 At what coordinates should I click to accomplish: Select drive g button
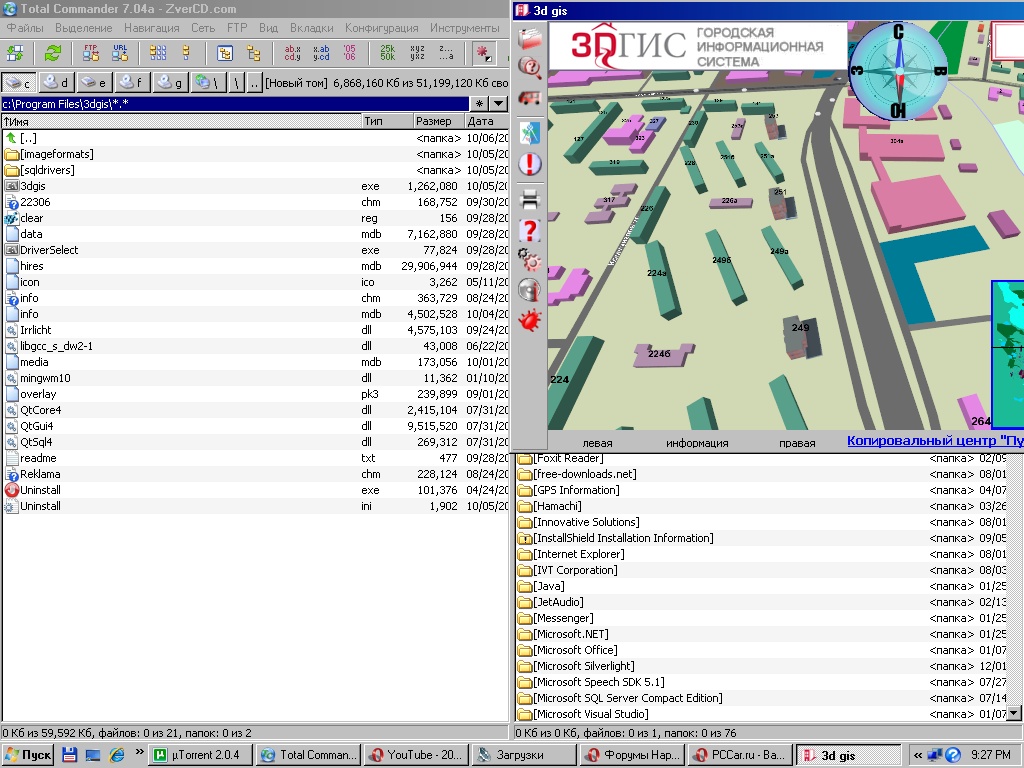pyautogui.click(x=171, y=83)
